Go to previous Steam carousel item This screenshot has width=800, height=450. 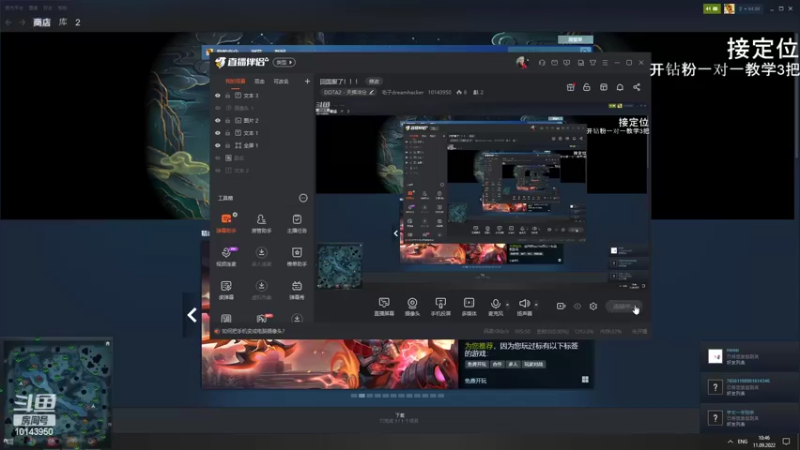pos(192,315)
